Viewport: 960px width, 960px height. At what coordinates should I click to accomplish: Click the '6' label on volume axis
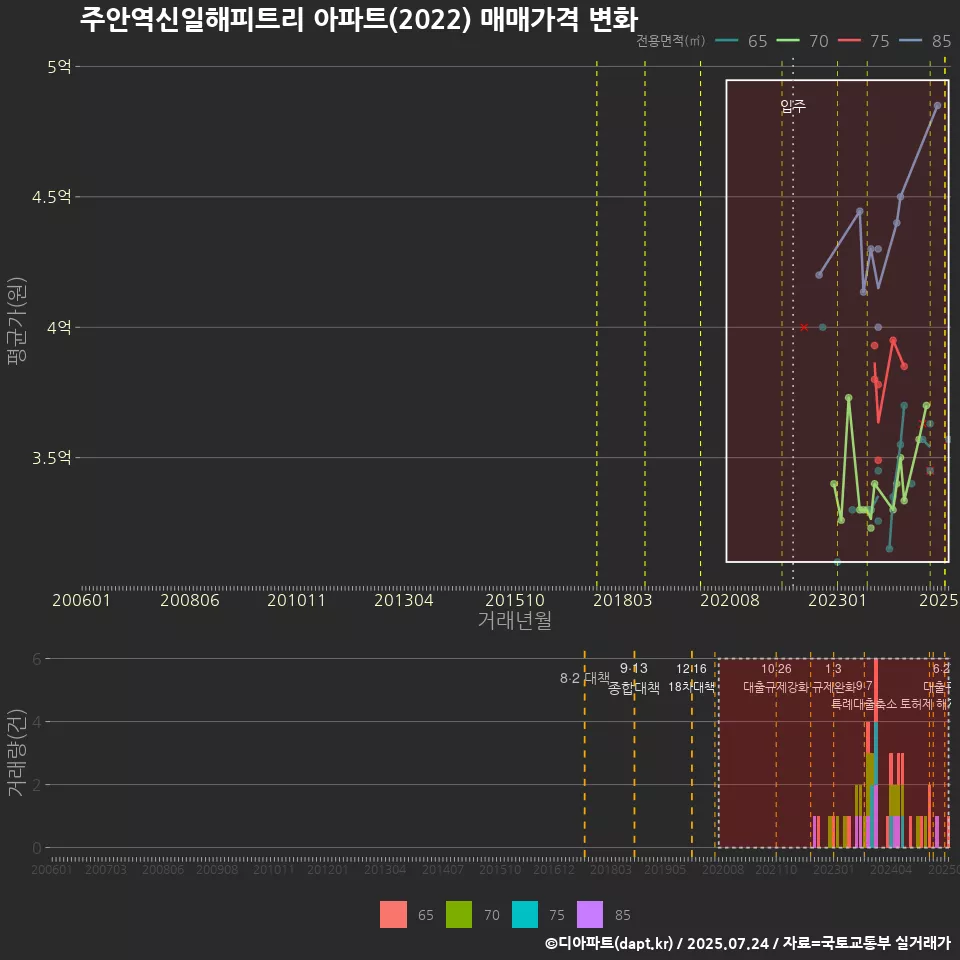pyautogui.click(x=37, y=659)
